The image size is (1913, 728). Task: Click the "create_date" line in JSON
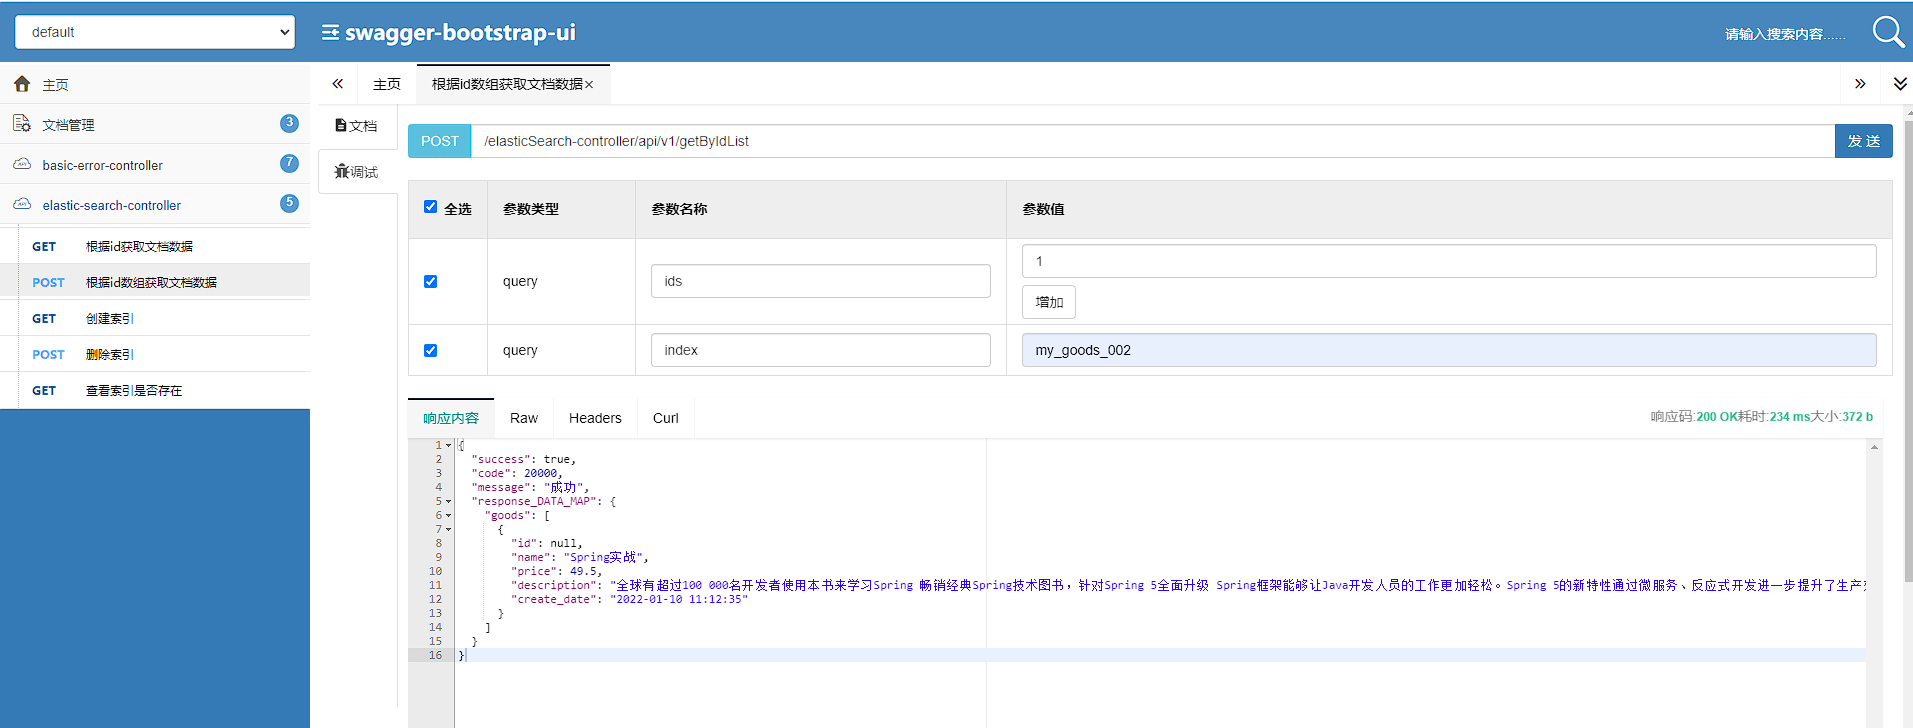(630, 599)
